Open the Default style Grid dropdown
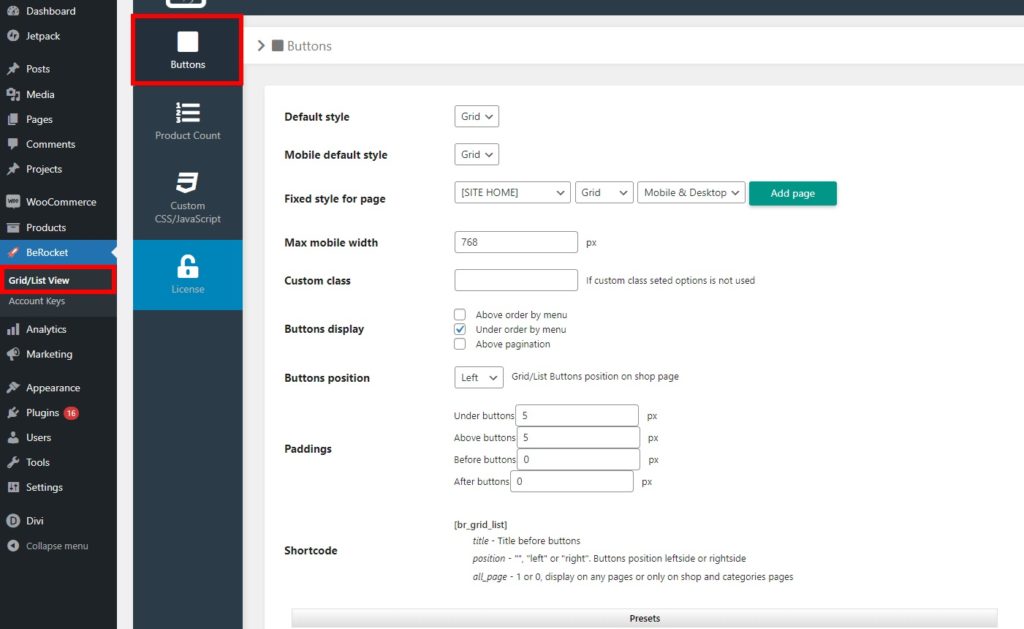 (x=476, y=116)
